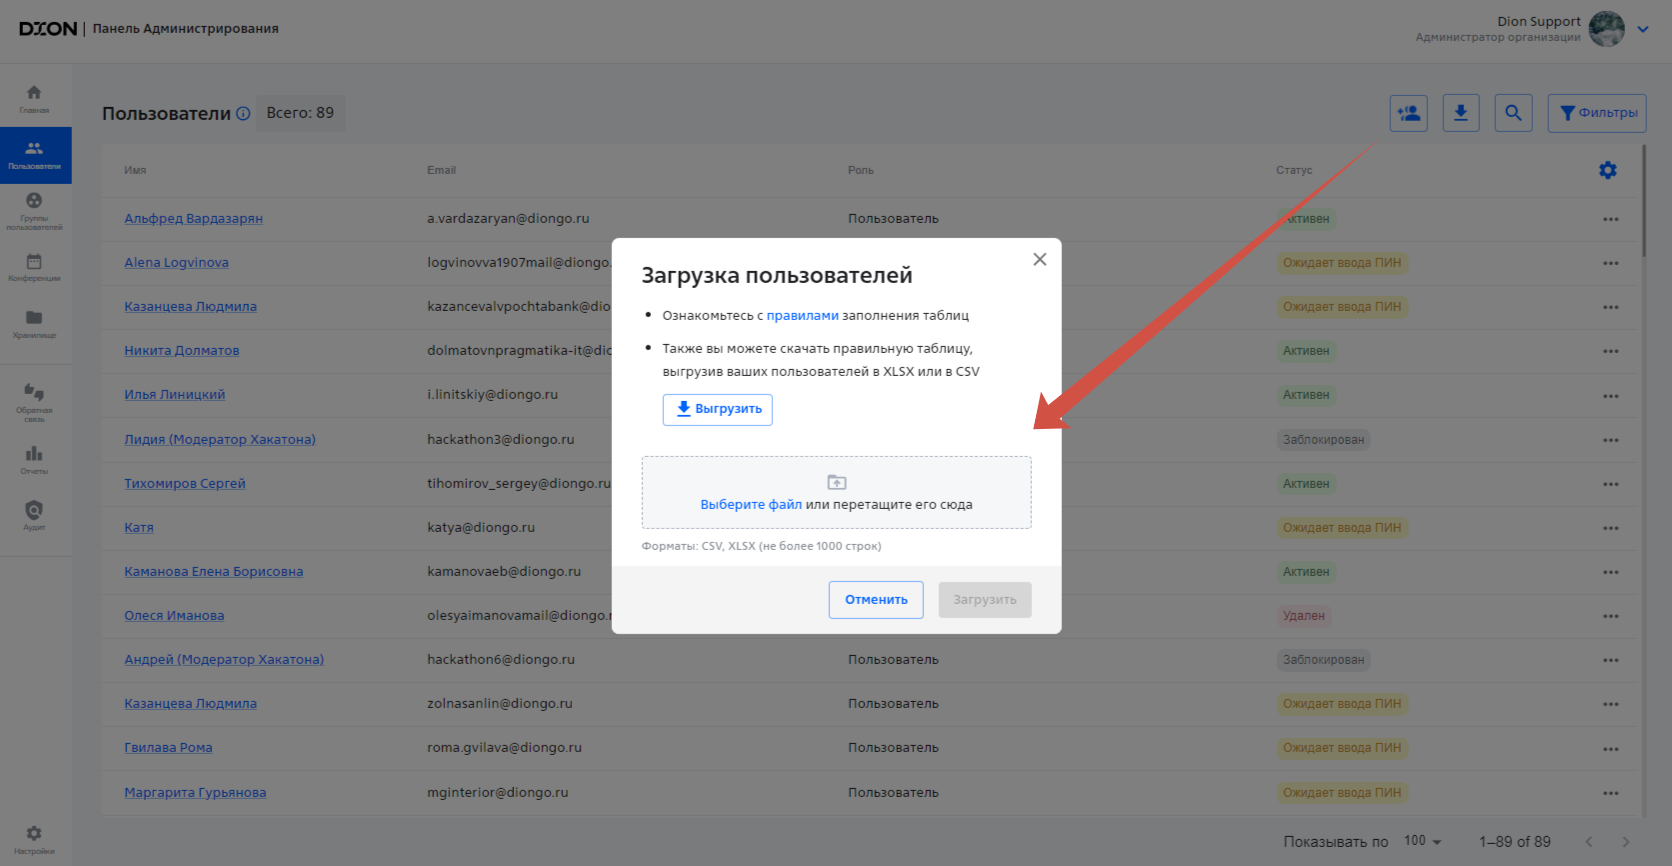
Task: Open the rows-per-page dropdown showing 100
Action: [1422, 841]
